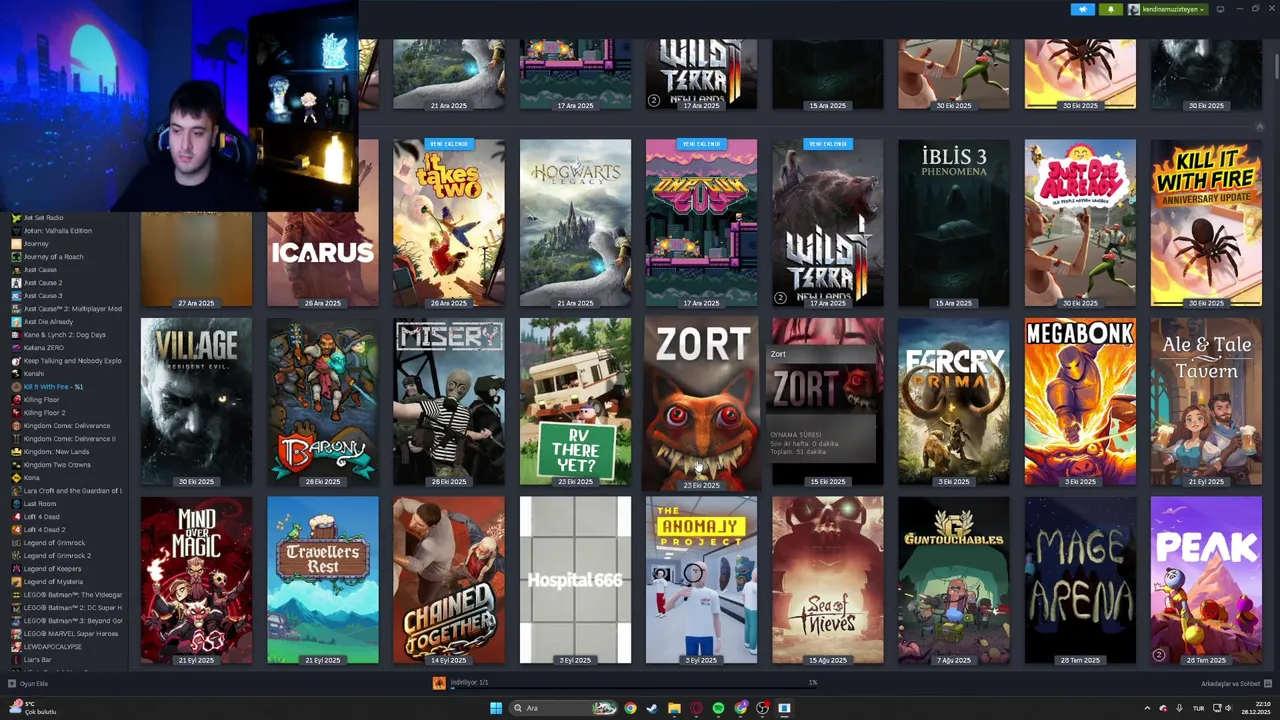Viewport: 1280px width, 720px height.
Task: Select Mage Arena game cover
Action: pos(1080,580)
